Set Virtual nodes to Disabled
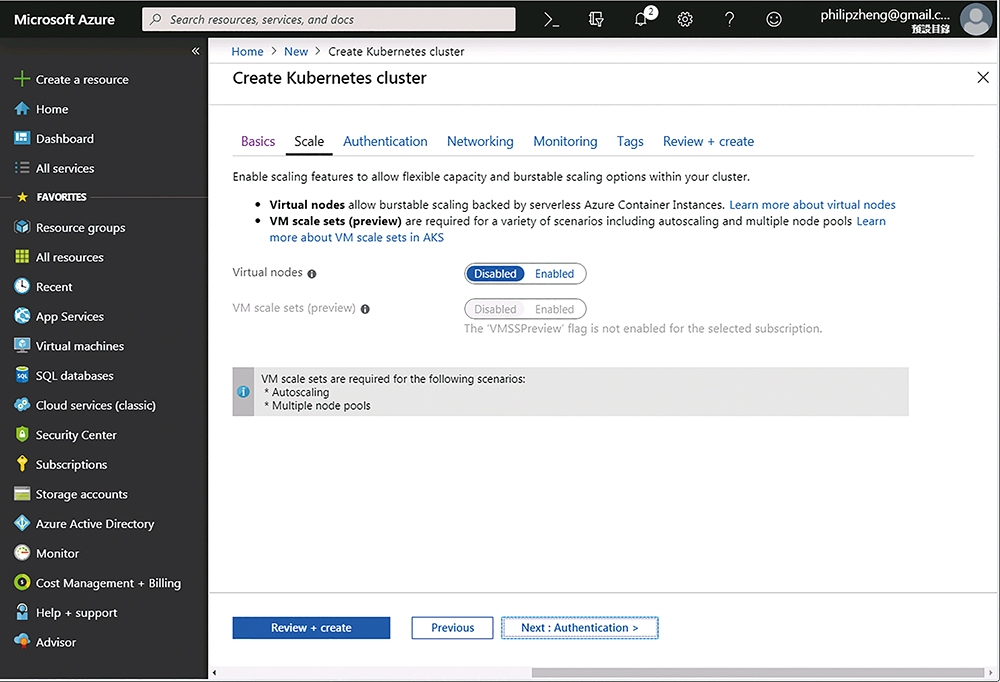Screen dimensions: 1000x682 tap(495, 274)
